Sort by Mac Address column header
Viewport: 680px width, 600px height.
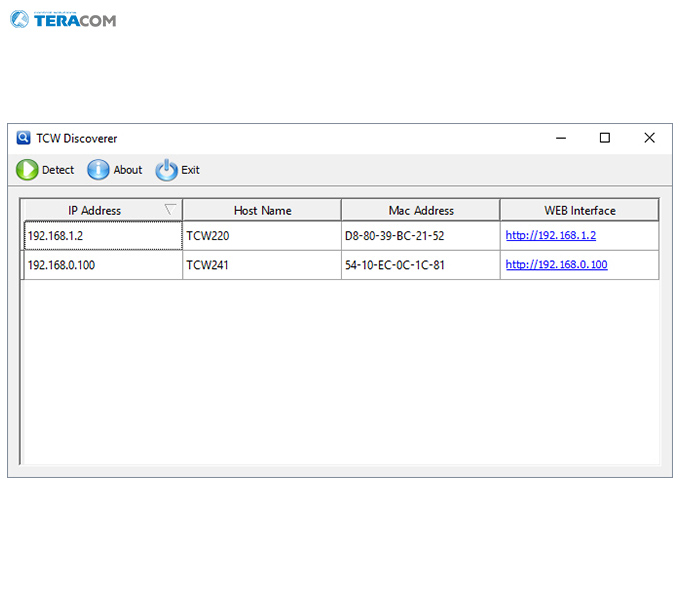click(420, 210)
